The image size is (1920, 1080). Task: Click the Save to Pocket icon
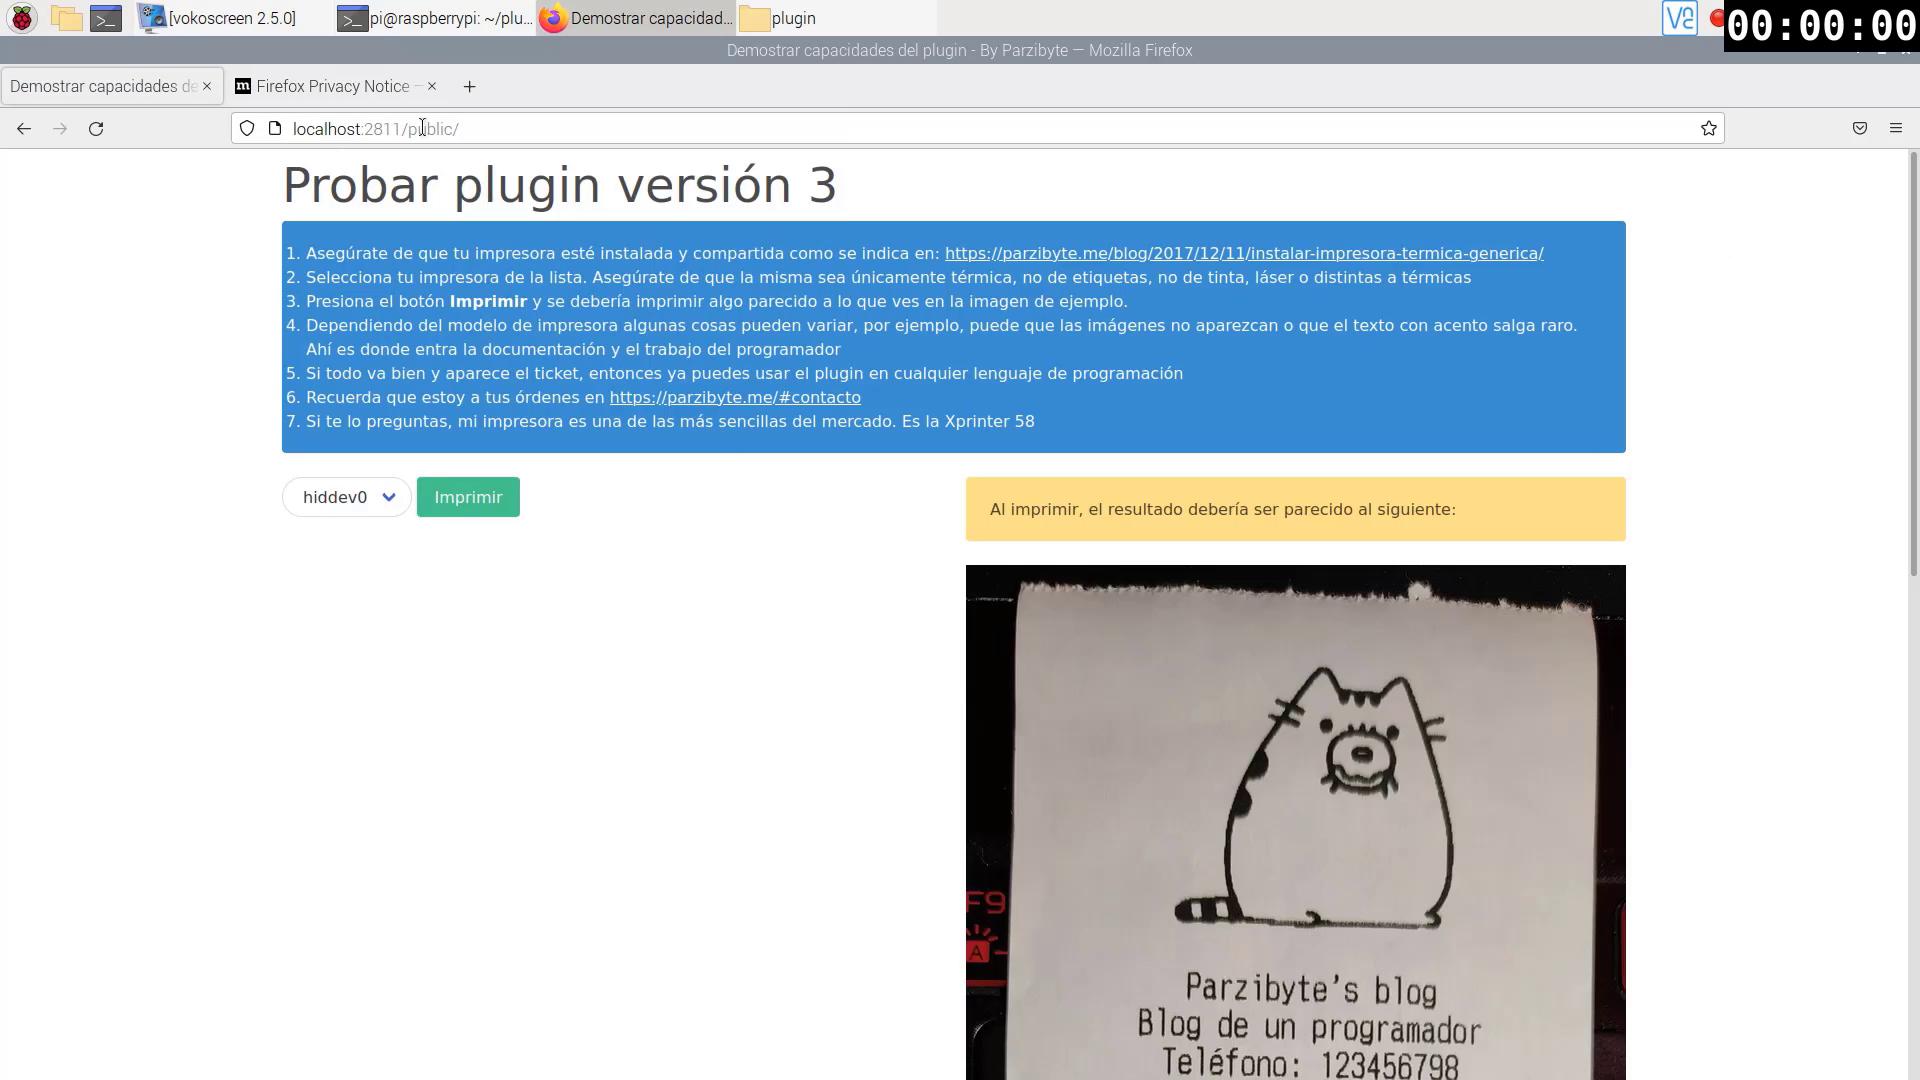1859,128
